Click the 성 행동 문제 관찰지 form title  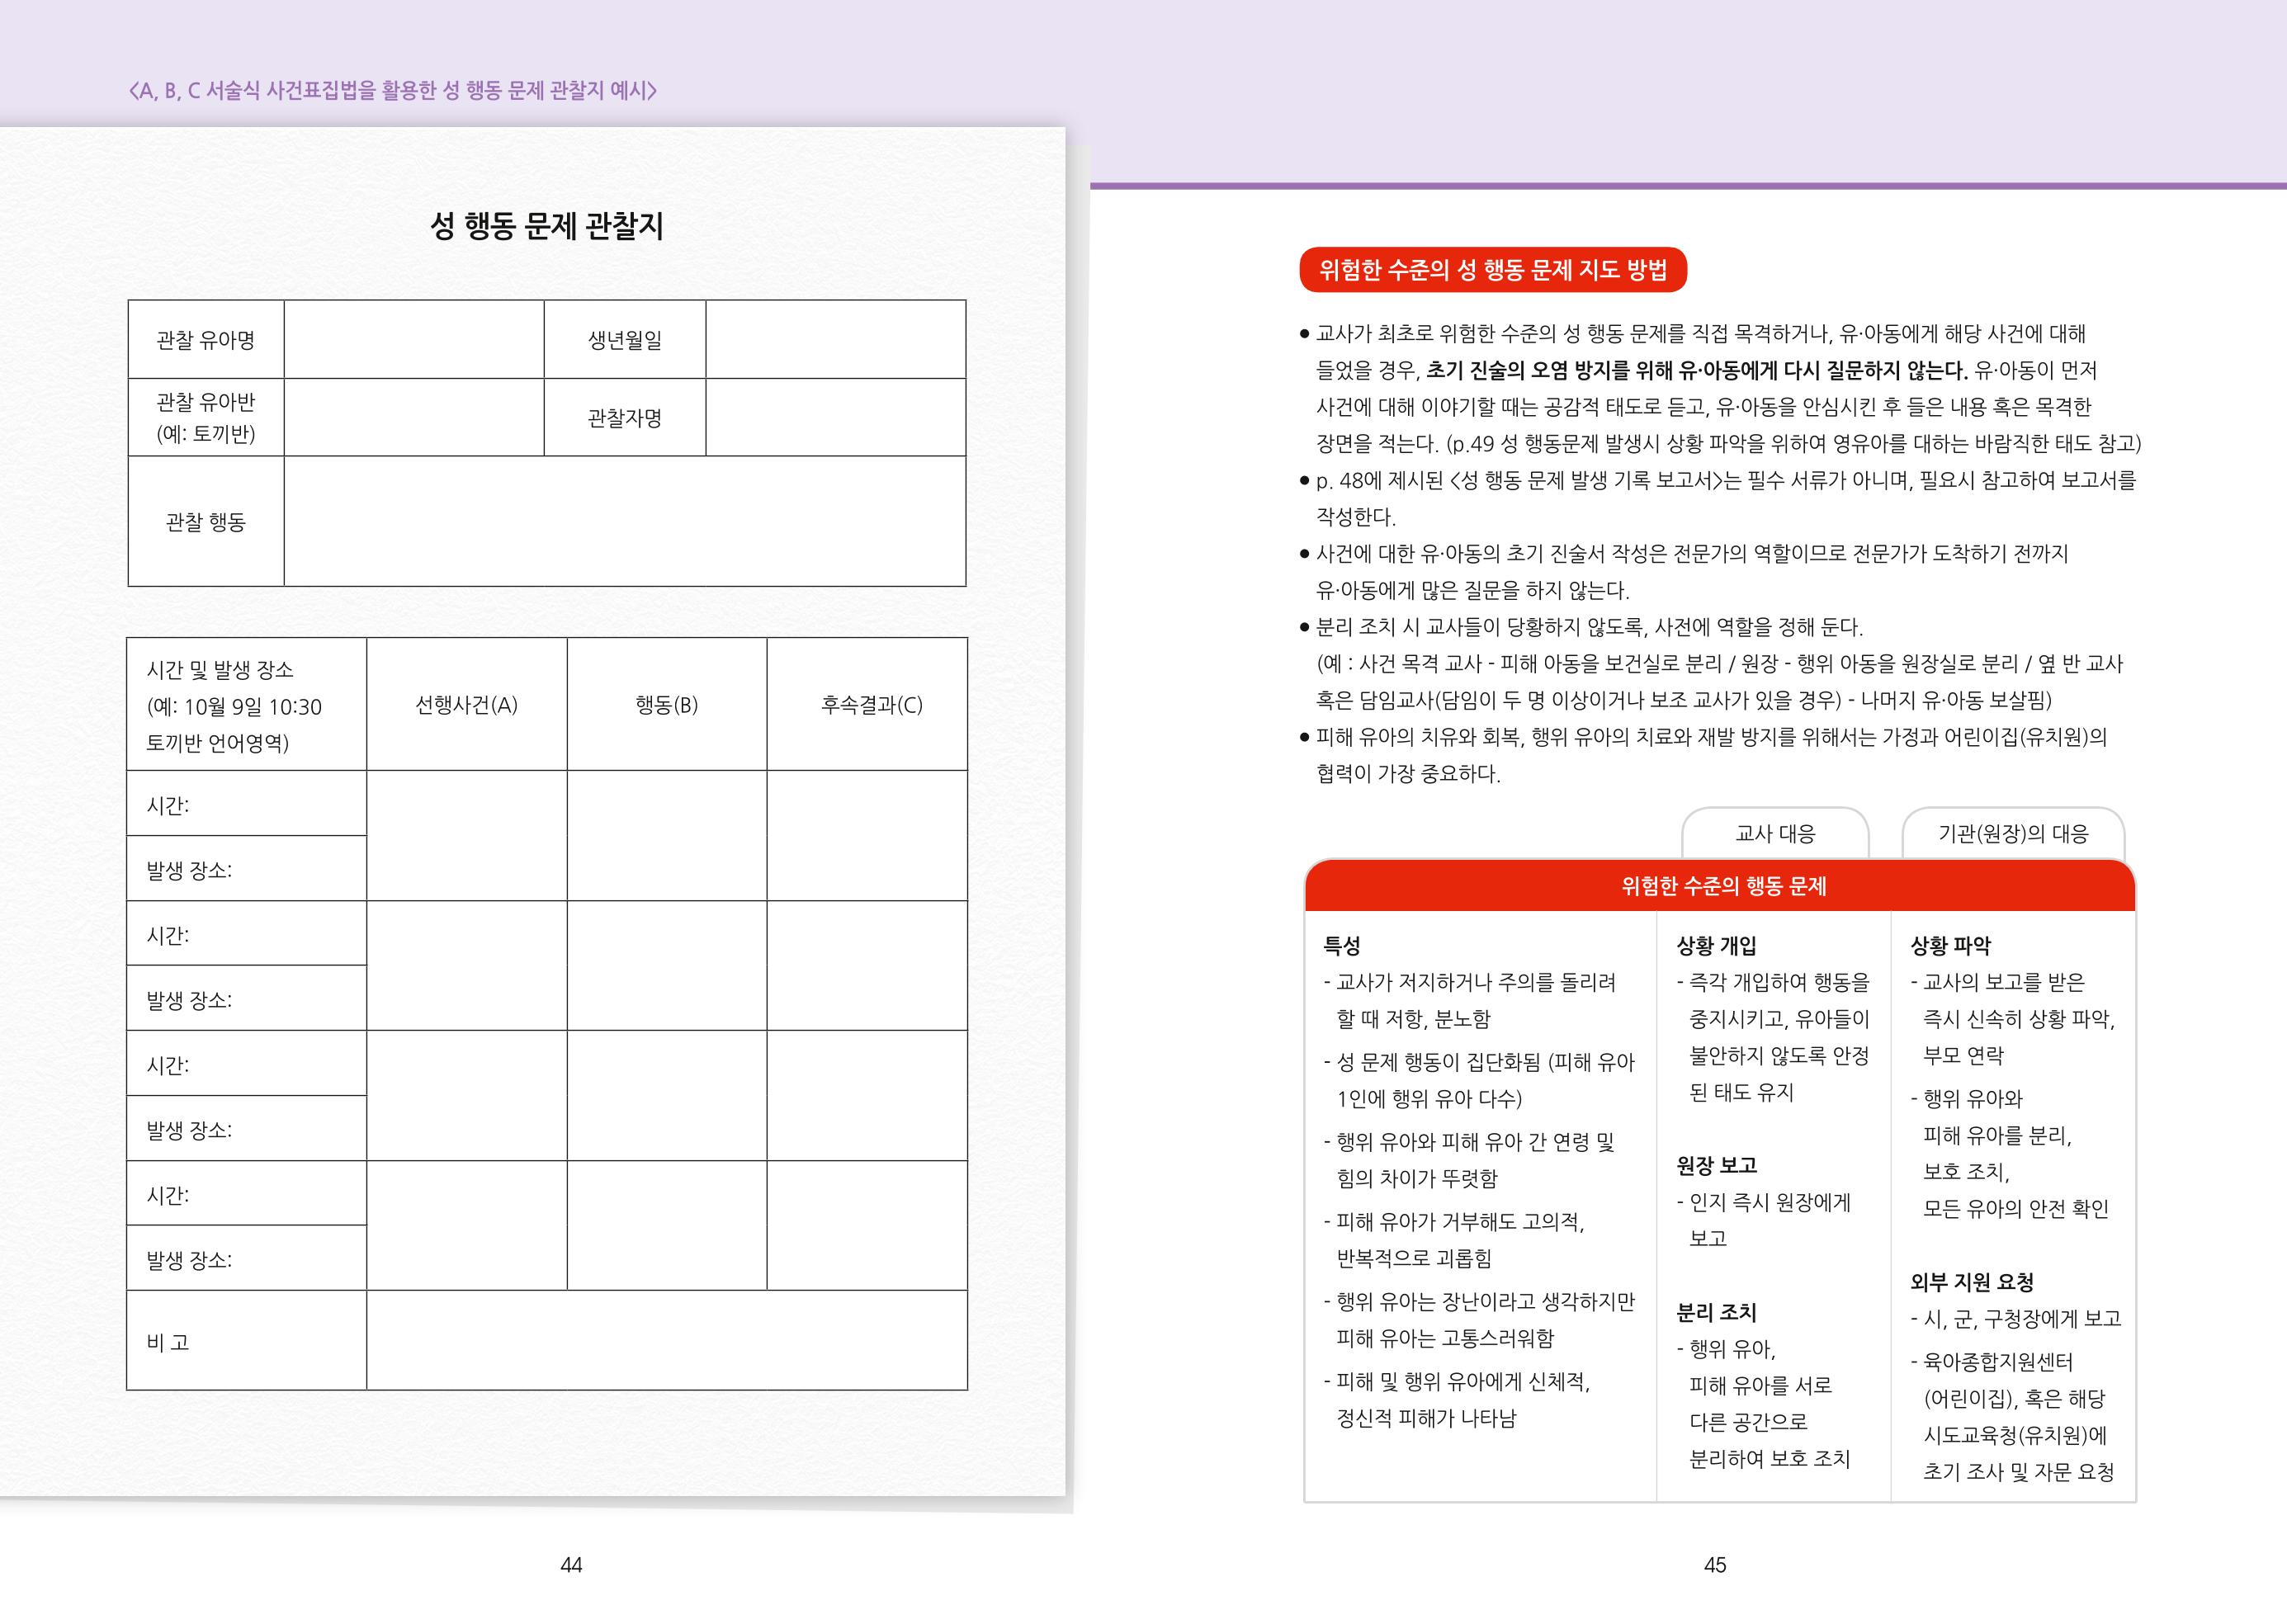tap(547, 226)
